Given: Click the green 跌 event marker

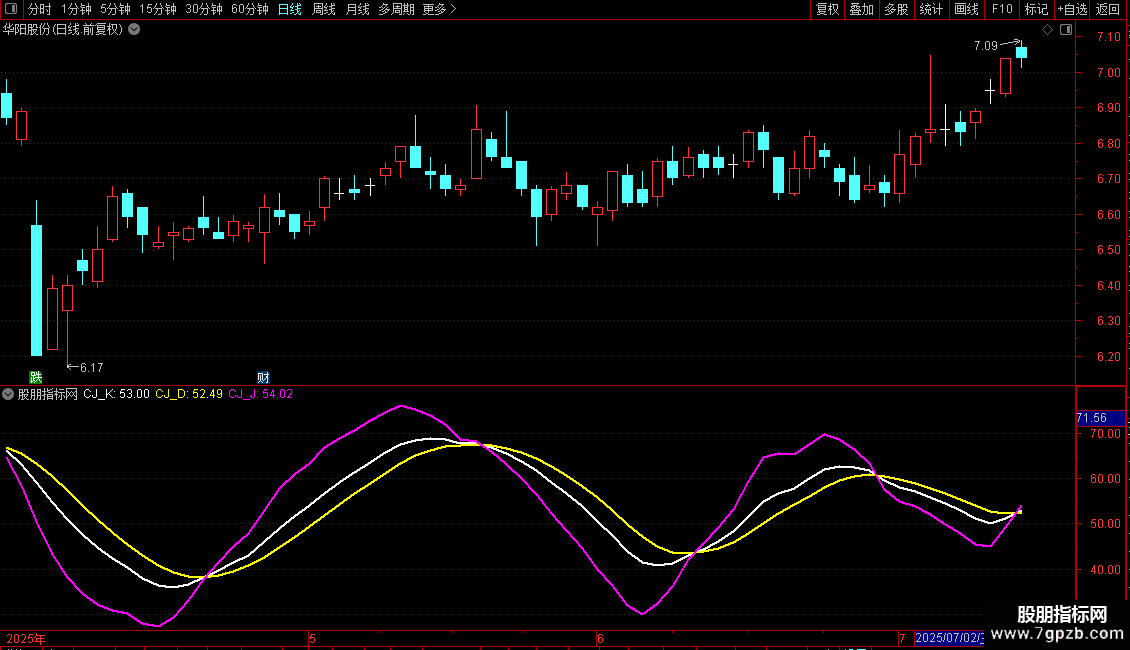Looking at the screenshot, I should [x=35, y=377].
